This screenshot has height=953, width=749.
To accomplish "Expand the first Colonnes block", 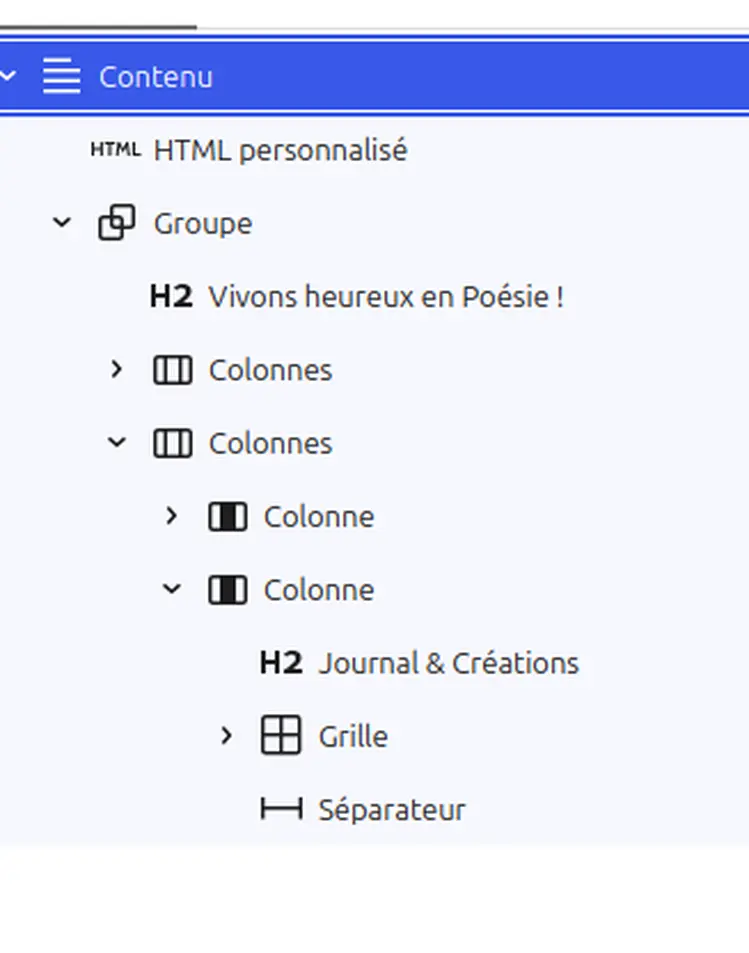I will point(117,370).
